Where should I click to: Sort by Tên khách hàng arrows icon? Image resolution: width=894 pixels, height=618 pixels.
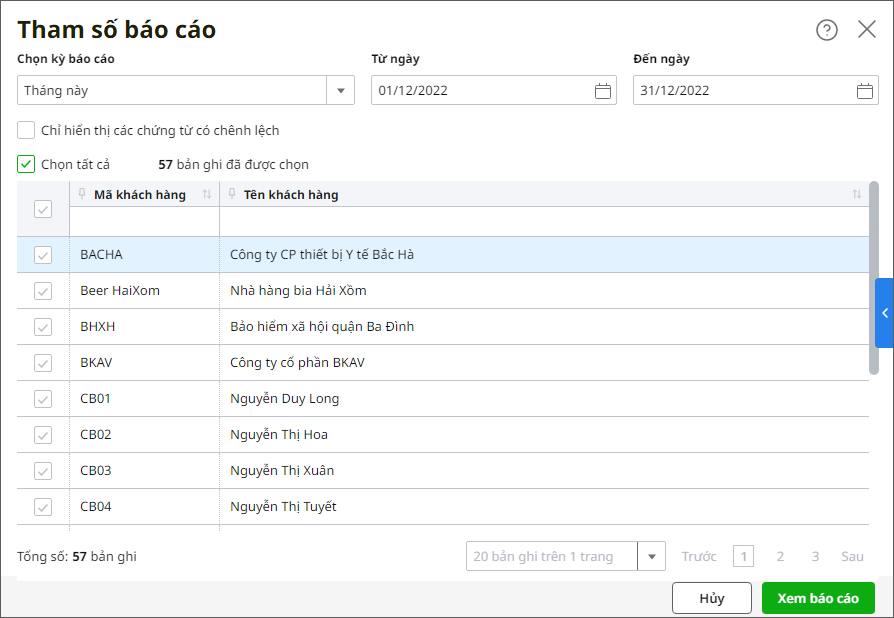(x=857, y=195)
